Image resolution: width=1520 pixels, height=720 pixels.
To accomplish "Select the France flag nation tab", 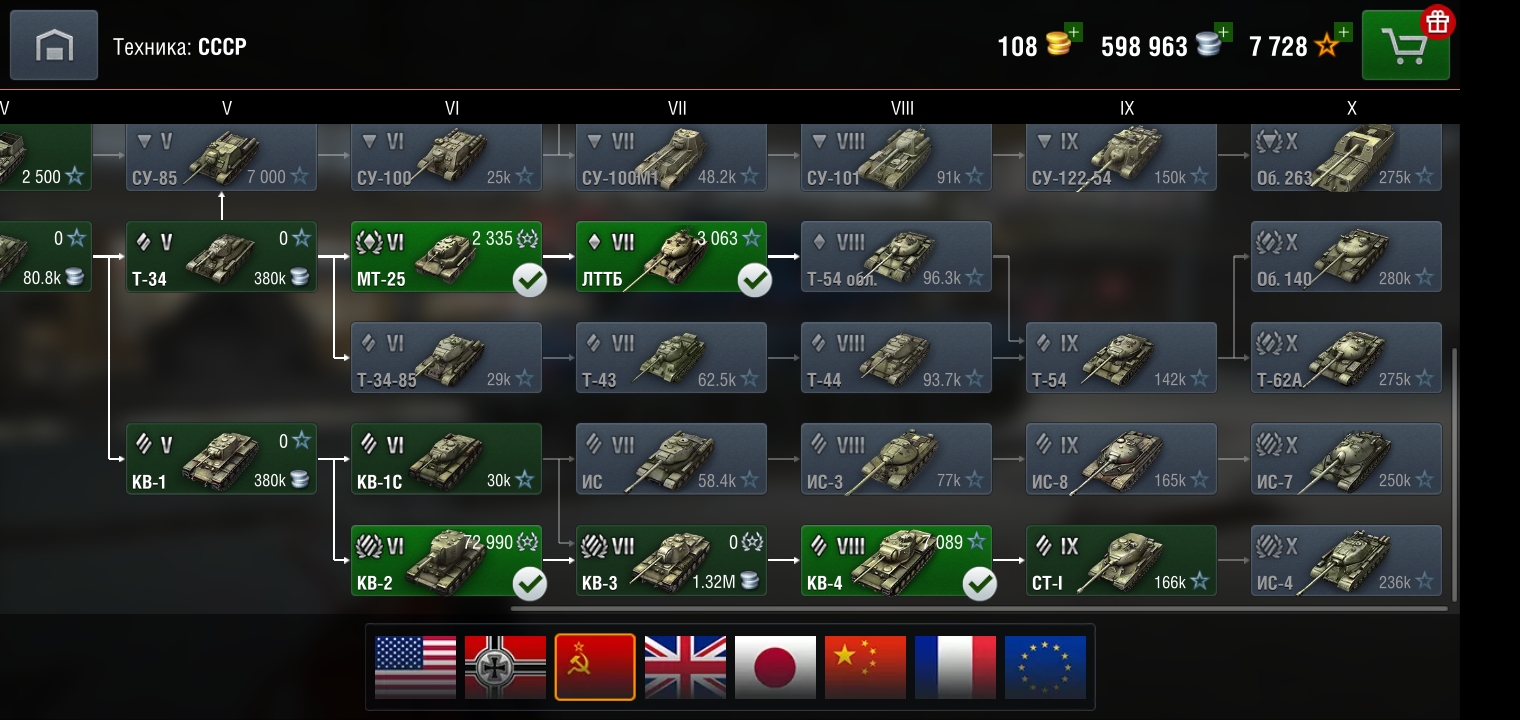I will point(955,667).
